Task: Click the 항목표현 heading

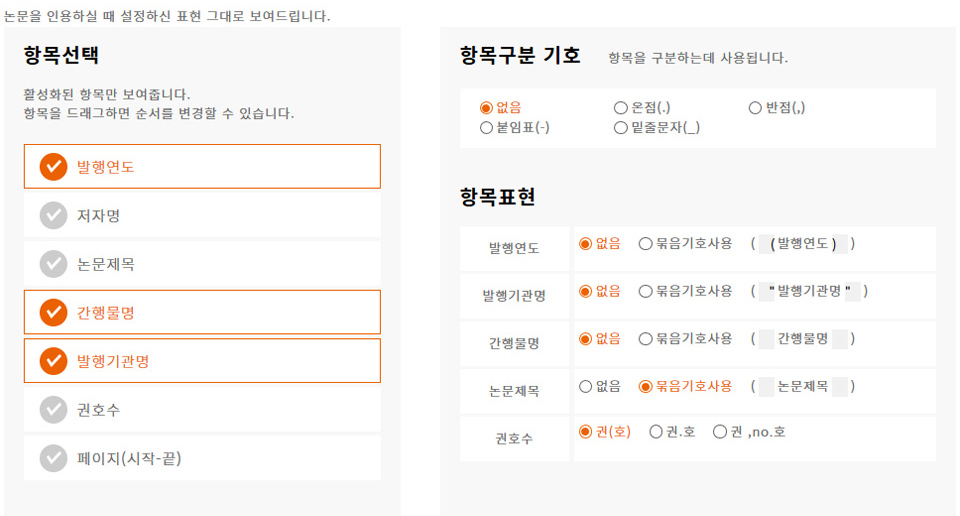Action: click(x=498, y=197)
